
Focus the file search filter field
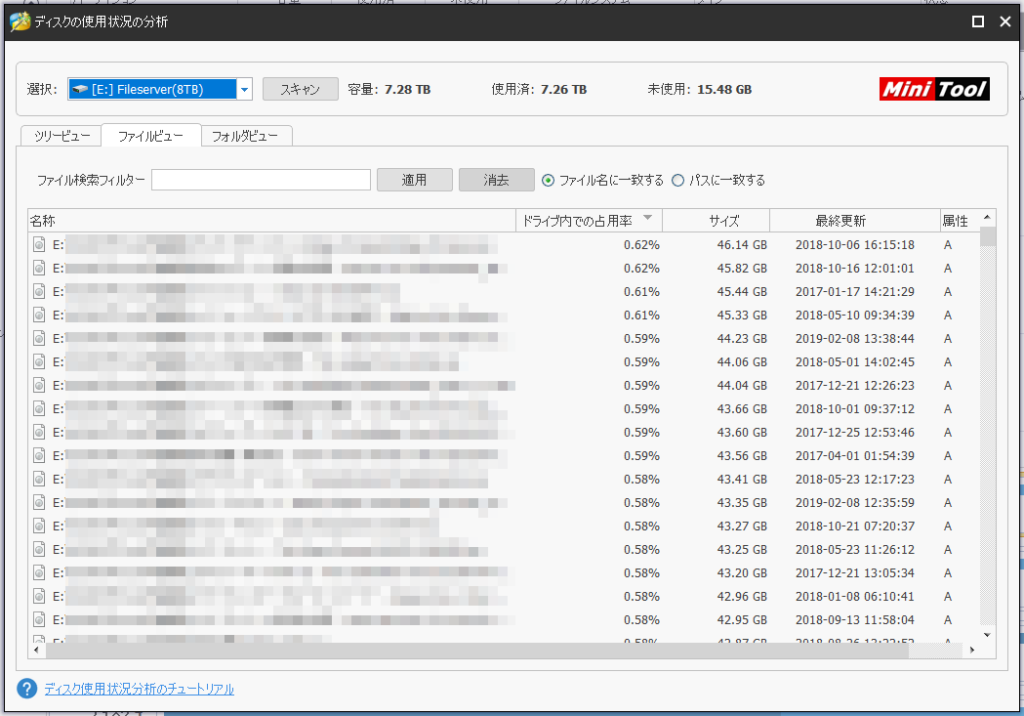coord(261,180)
